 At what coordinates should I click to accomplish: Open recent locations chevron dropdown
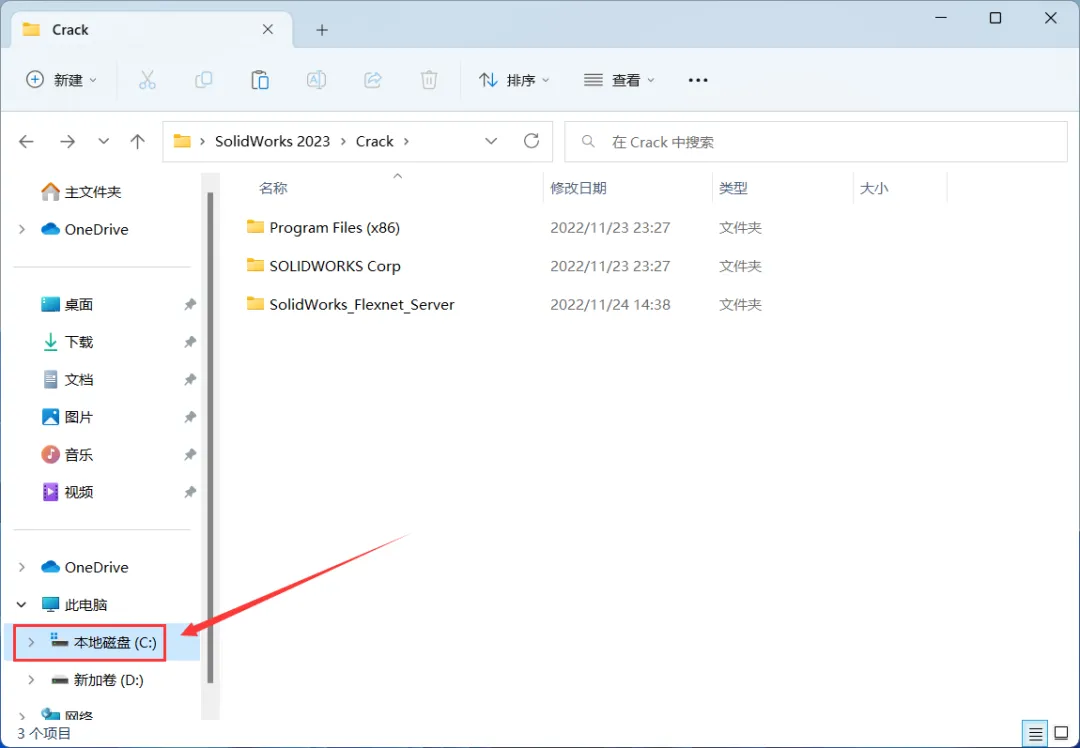click(x=103, y=141)
